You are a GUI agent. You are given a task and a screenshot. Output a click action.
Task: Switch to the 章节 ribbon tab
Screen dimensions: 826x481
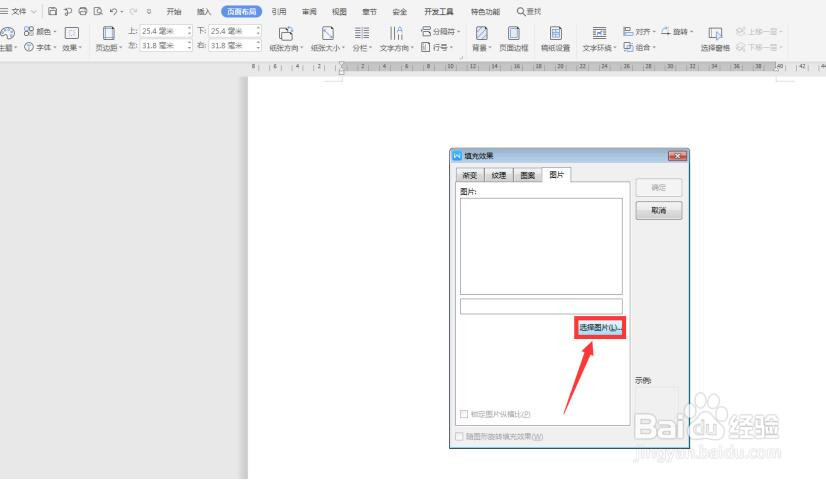[369, 11]
